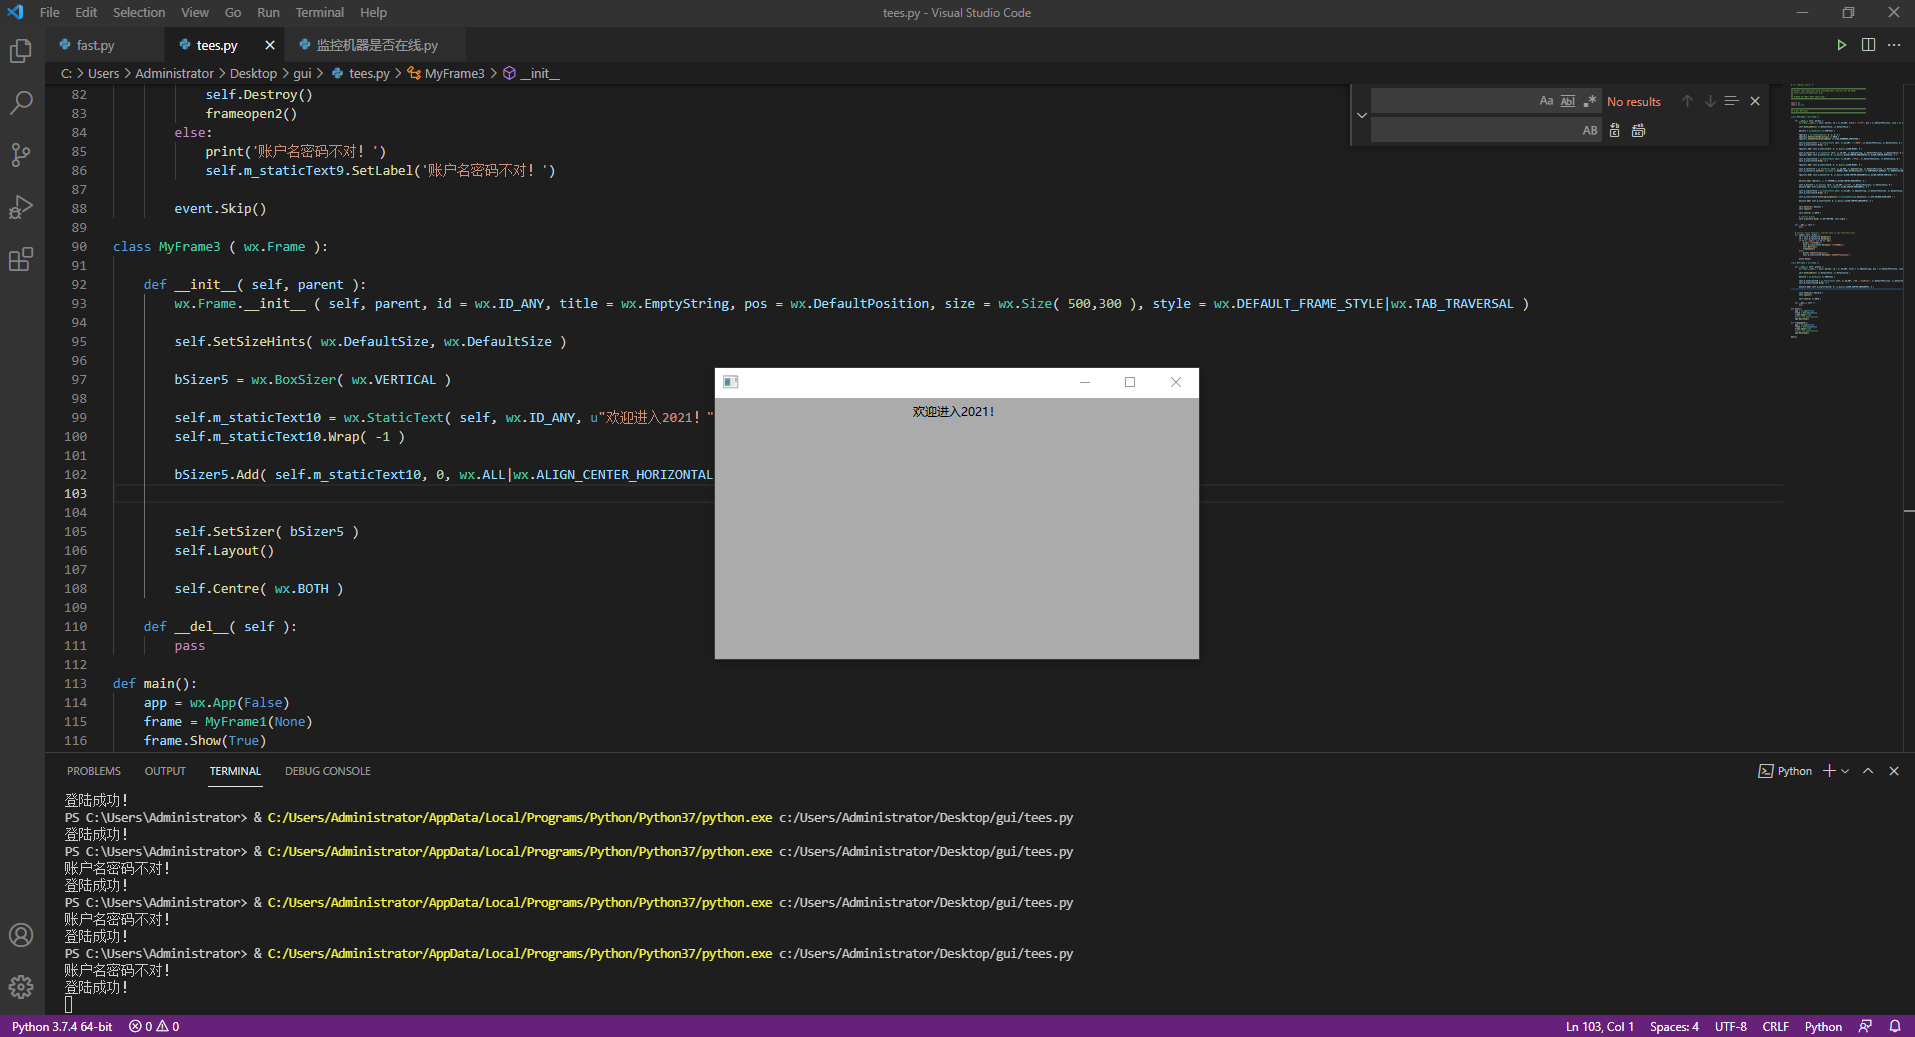Click the Administrator breadcrumb segment
Image resolution: width=1915 pixels, height=1037 pixels.
174,73
